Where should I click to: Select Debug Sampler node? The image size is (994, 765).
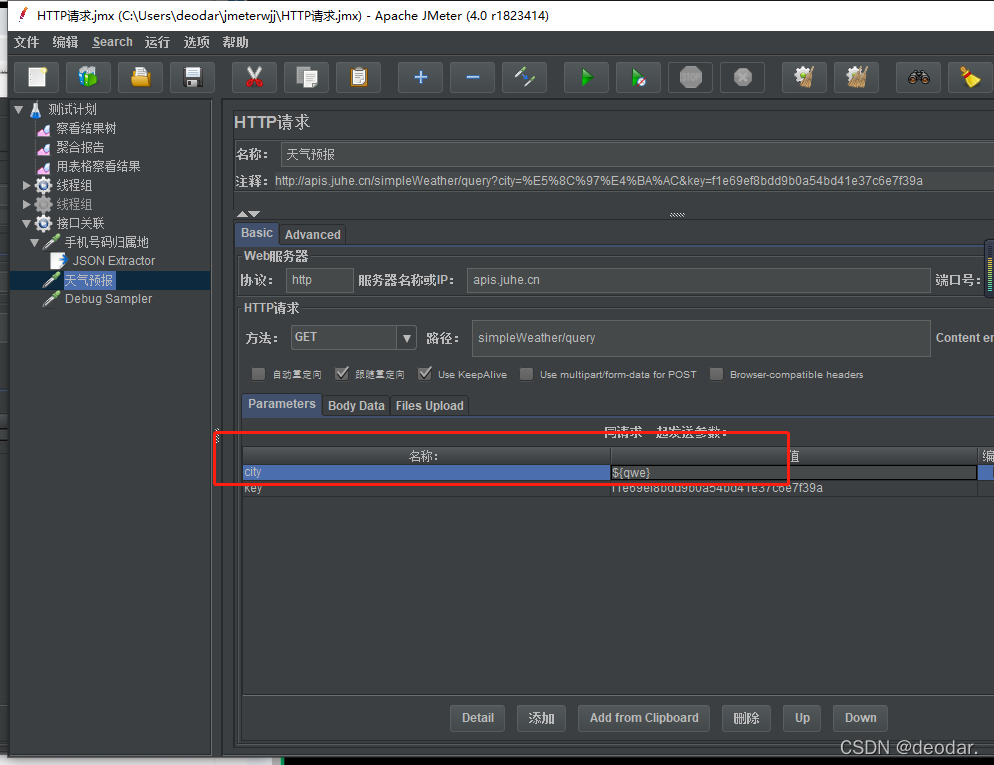tap(108, 299)
